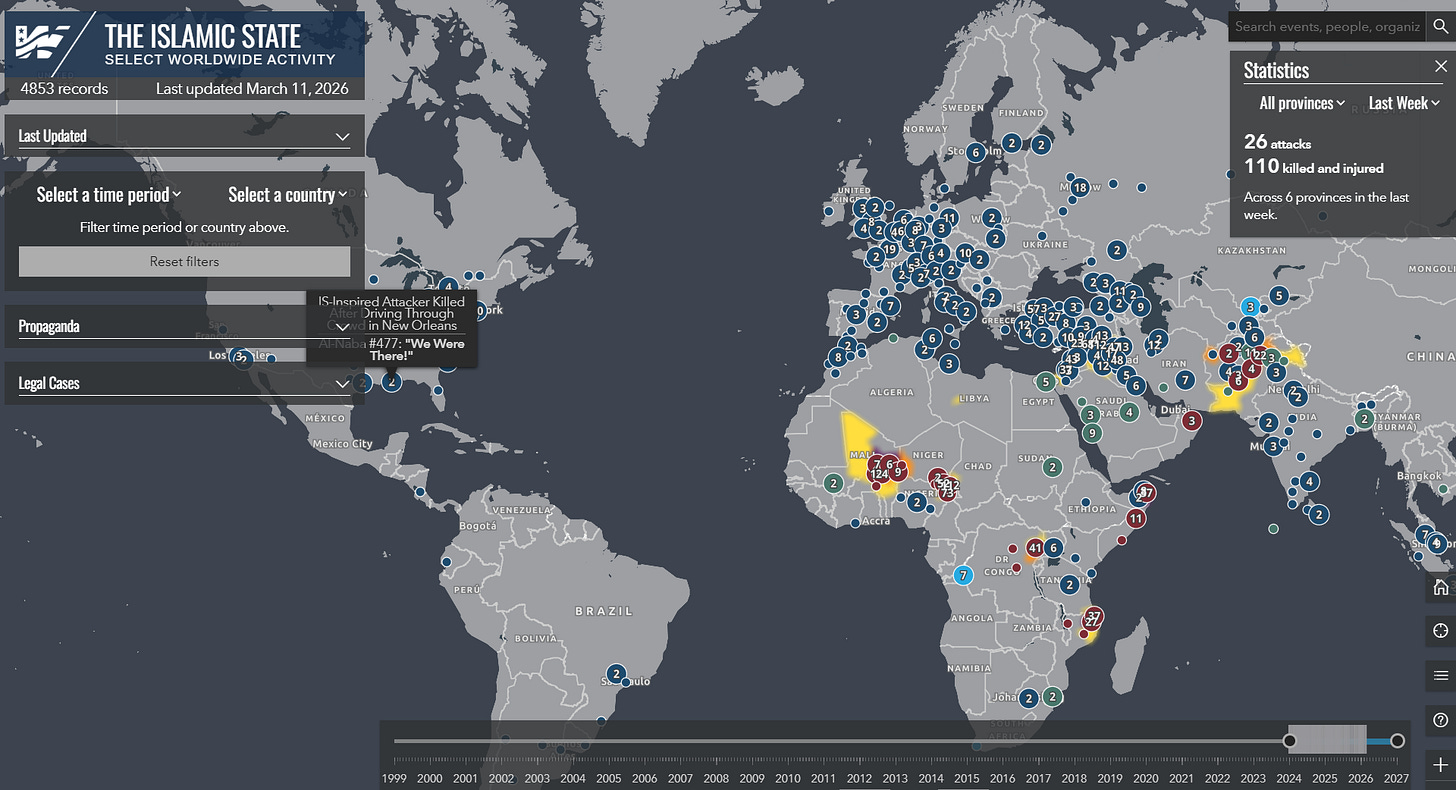Open the All provinces dropdown in Statistics
Viewport: 1456px width, 790px height.
click(1301, 103)
